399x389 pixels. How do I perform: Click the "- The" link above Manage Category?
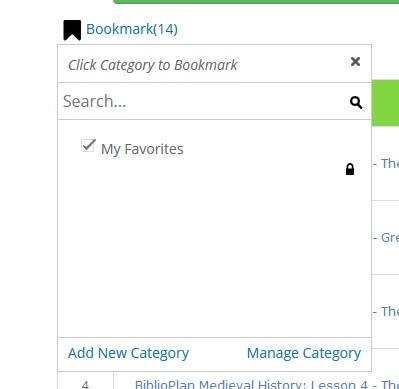point(386,311)
